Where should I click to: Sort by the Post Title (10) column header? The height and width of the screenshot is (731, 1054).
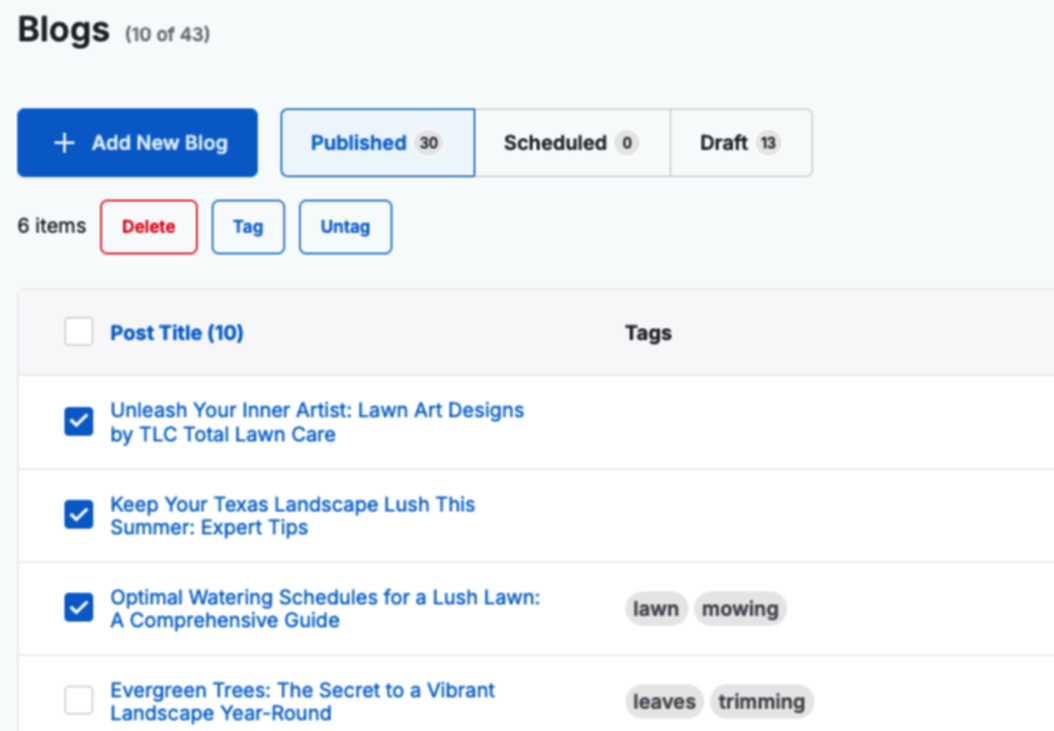[177, 333]
